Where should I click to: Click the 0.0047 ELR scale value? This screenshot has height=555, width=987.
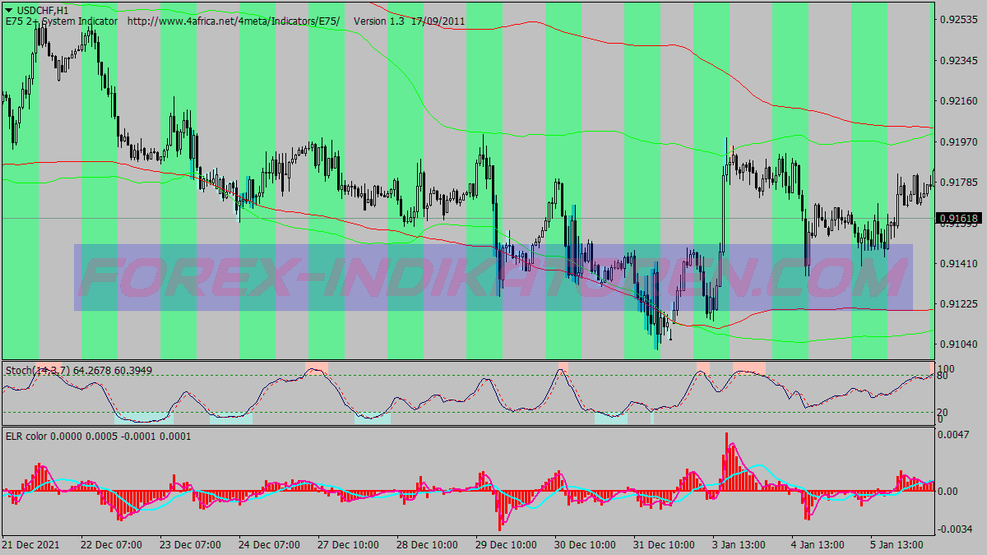click(956, 436)
